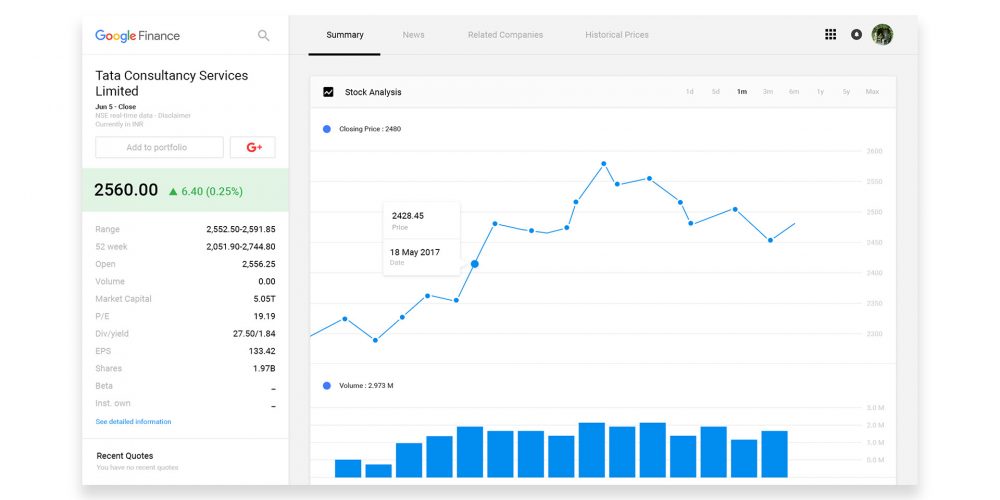Image resolution: width=1000 pixels, height=500 pixels.
Task: Click the 18 May 2017 date value
Action: pyautogui.click(x=415, y=252)
